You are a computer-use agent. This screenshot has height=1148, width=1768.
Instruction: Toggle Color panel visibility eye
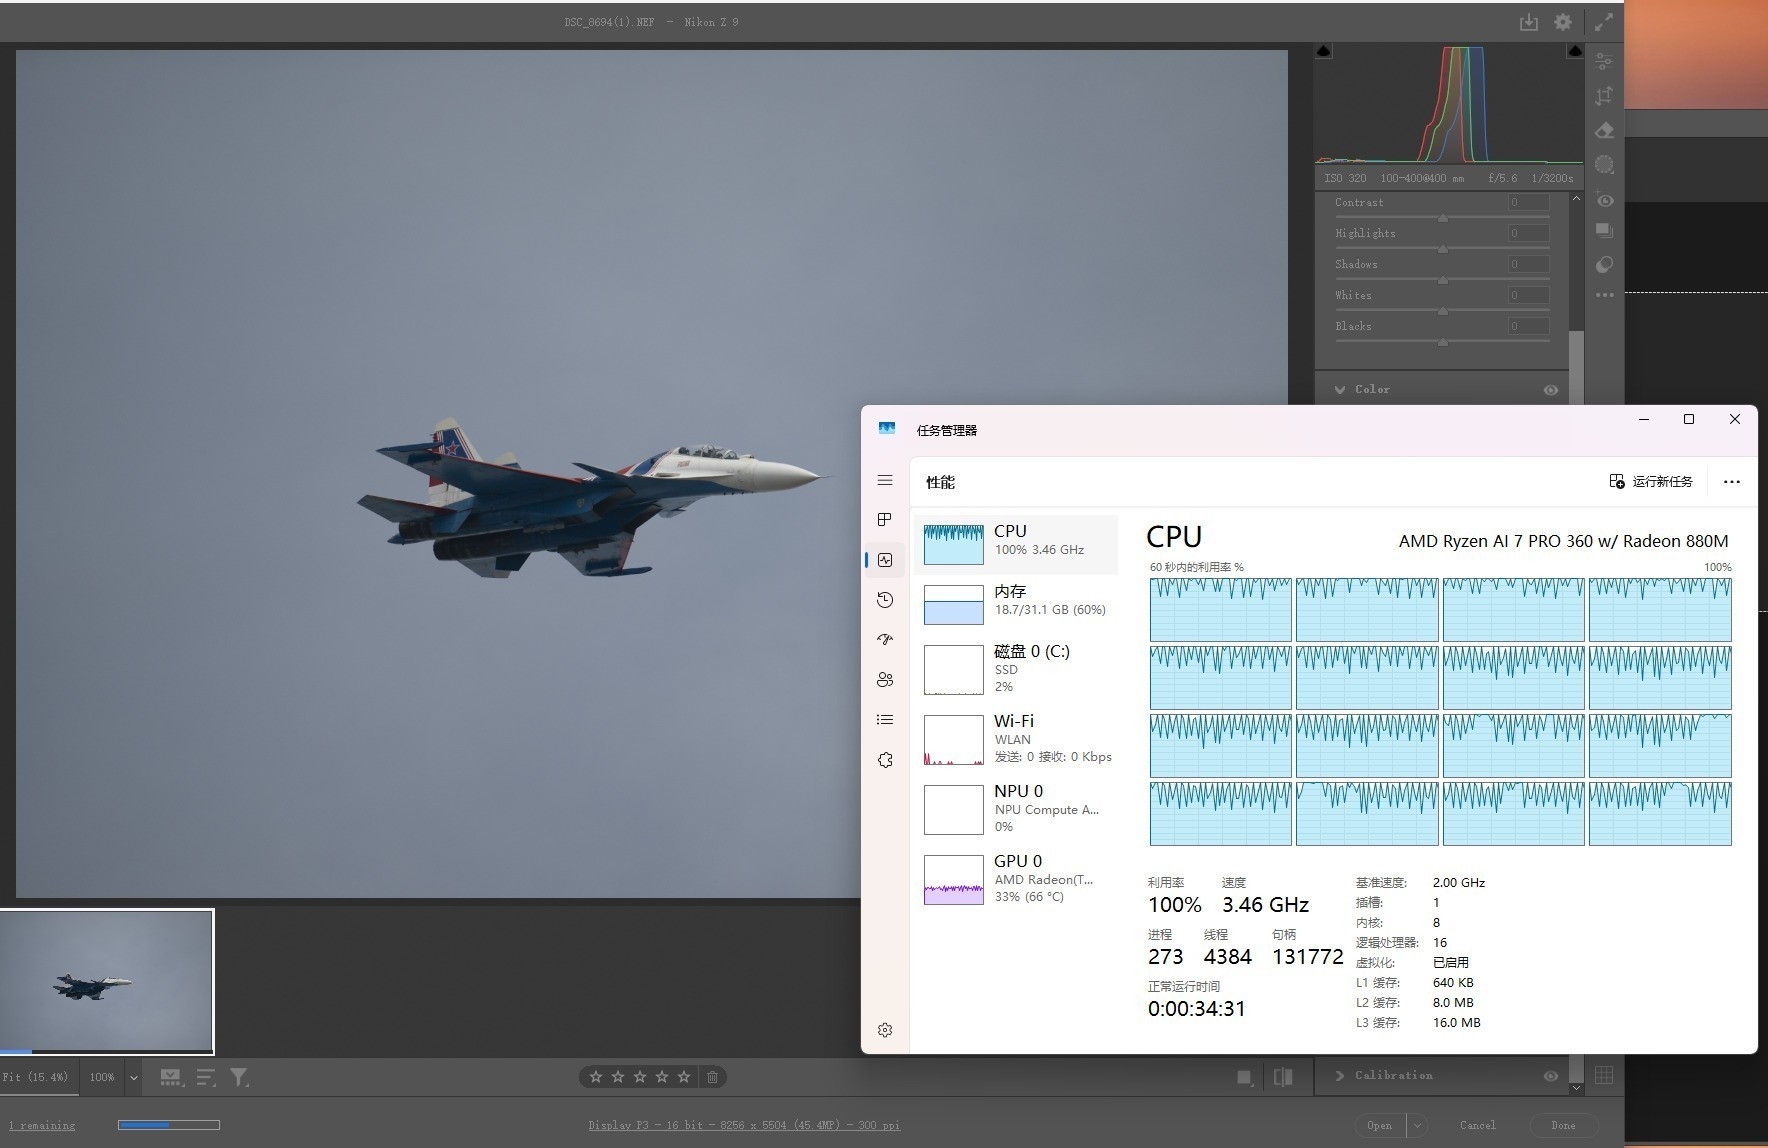point(1550,390)
